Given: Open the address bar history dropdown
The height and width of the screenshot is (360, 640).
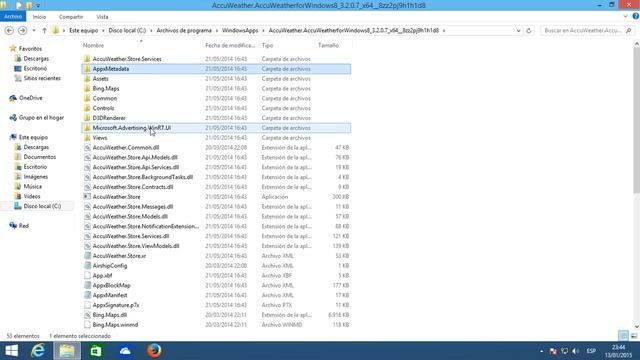Looking at the screenshot, I should pyautogui.click(x=518, y=31).
